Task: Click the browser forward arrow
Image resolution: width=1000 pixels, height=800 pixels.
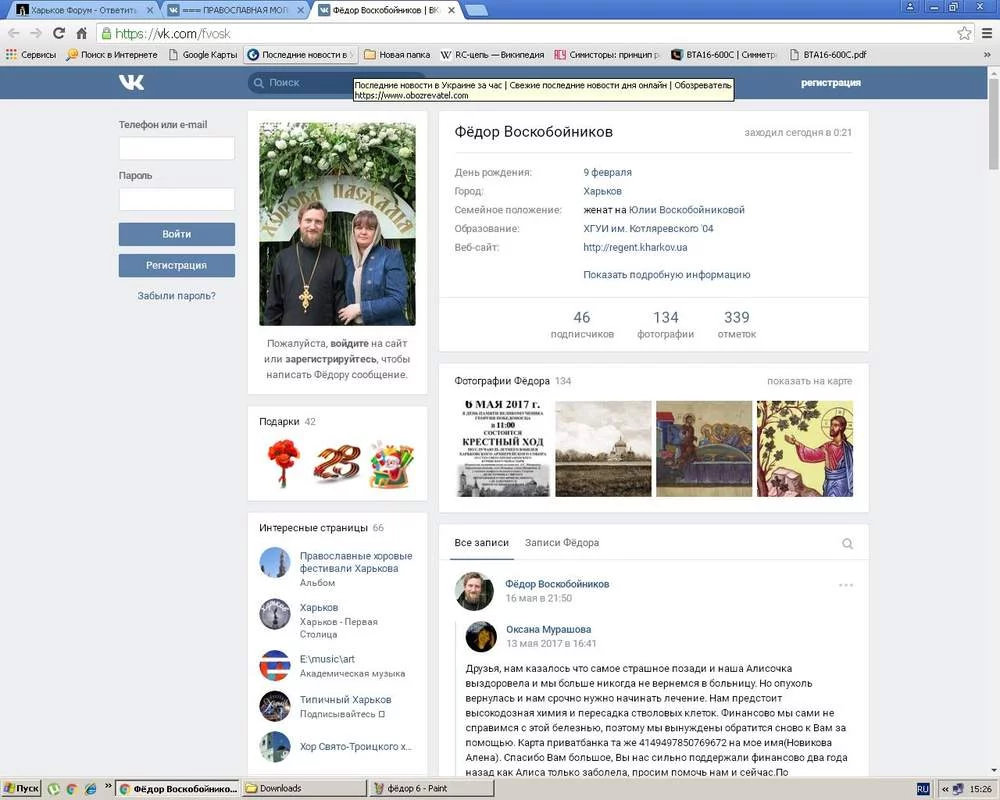Action: click(36, 33)
